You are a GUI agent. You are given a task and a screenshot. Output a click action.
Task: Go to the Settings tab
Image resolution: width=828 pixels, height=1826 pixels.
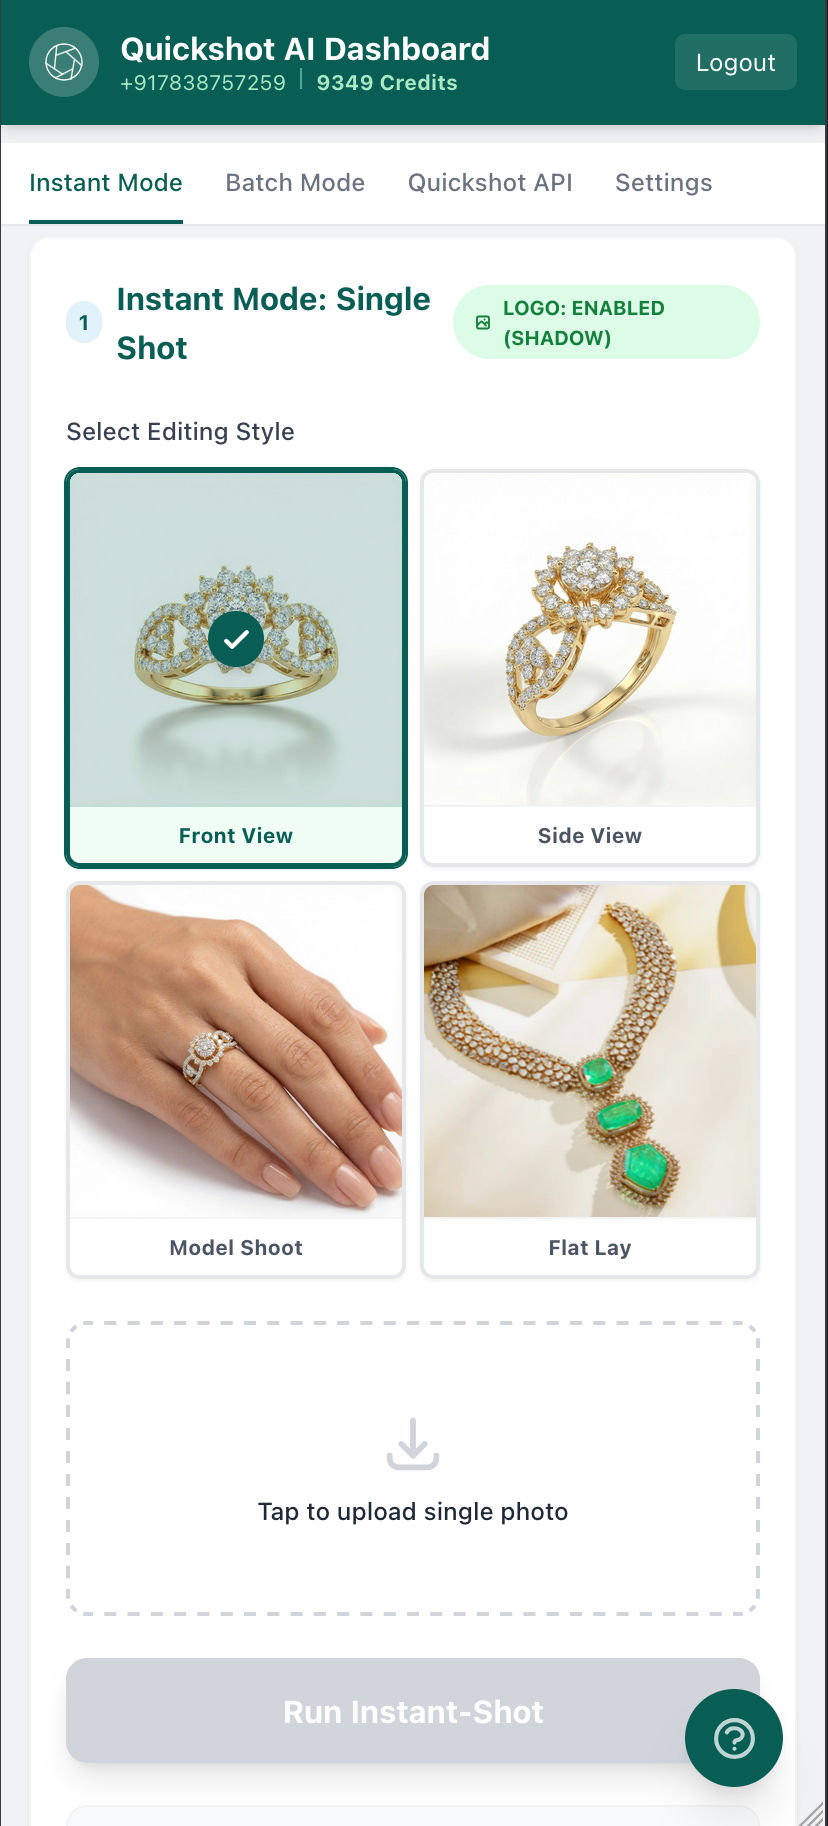(x=664, y=183)
